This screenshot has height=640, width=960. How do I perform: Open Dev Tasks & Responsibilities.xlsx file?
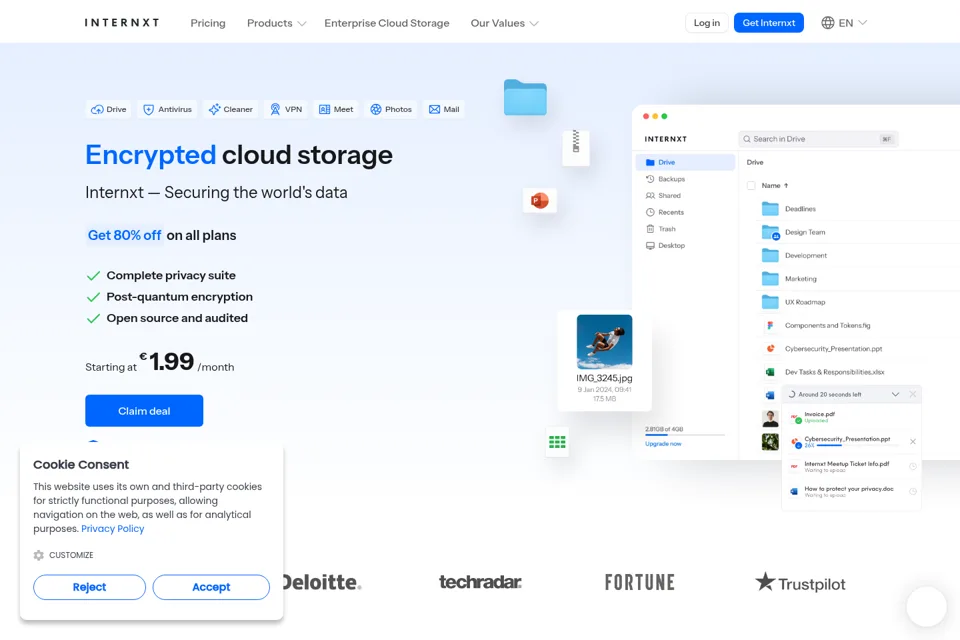point(825,372)
